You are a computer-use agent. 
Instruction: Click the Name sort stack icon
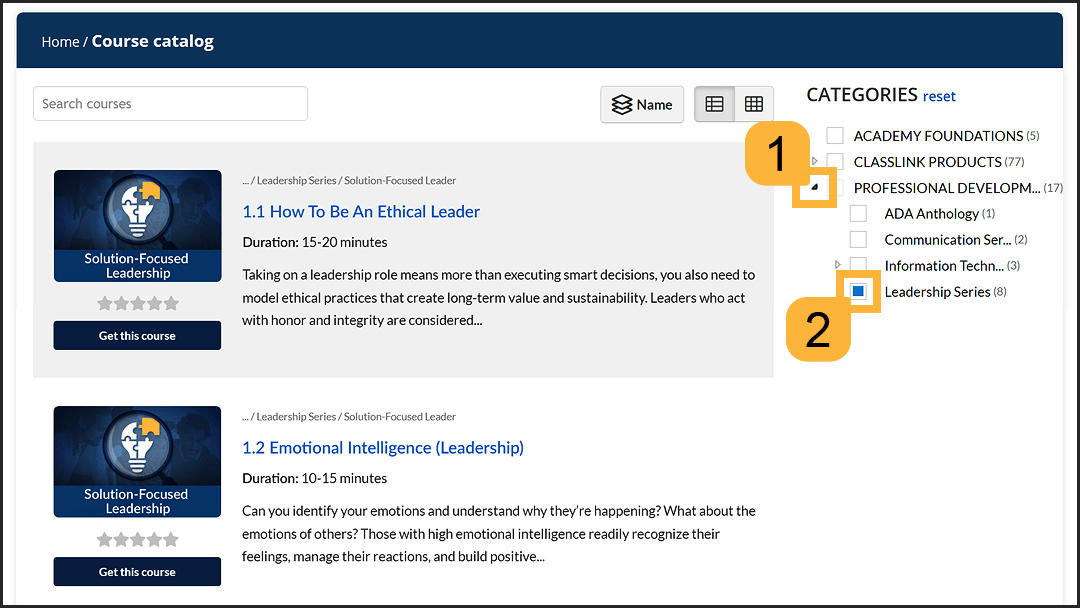[622, 103]
